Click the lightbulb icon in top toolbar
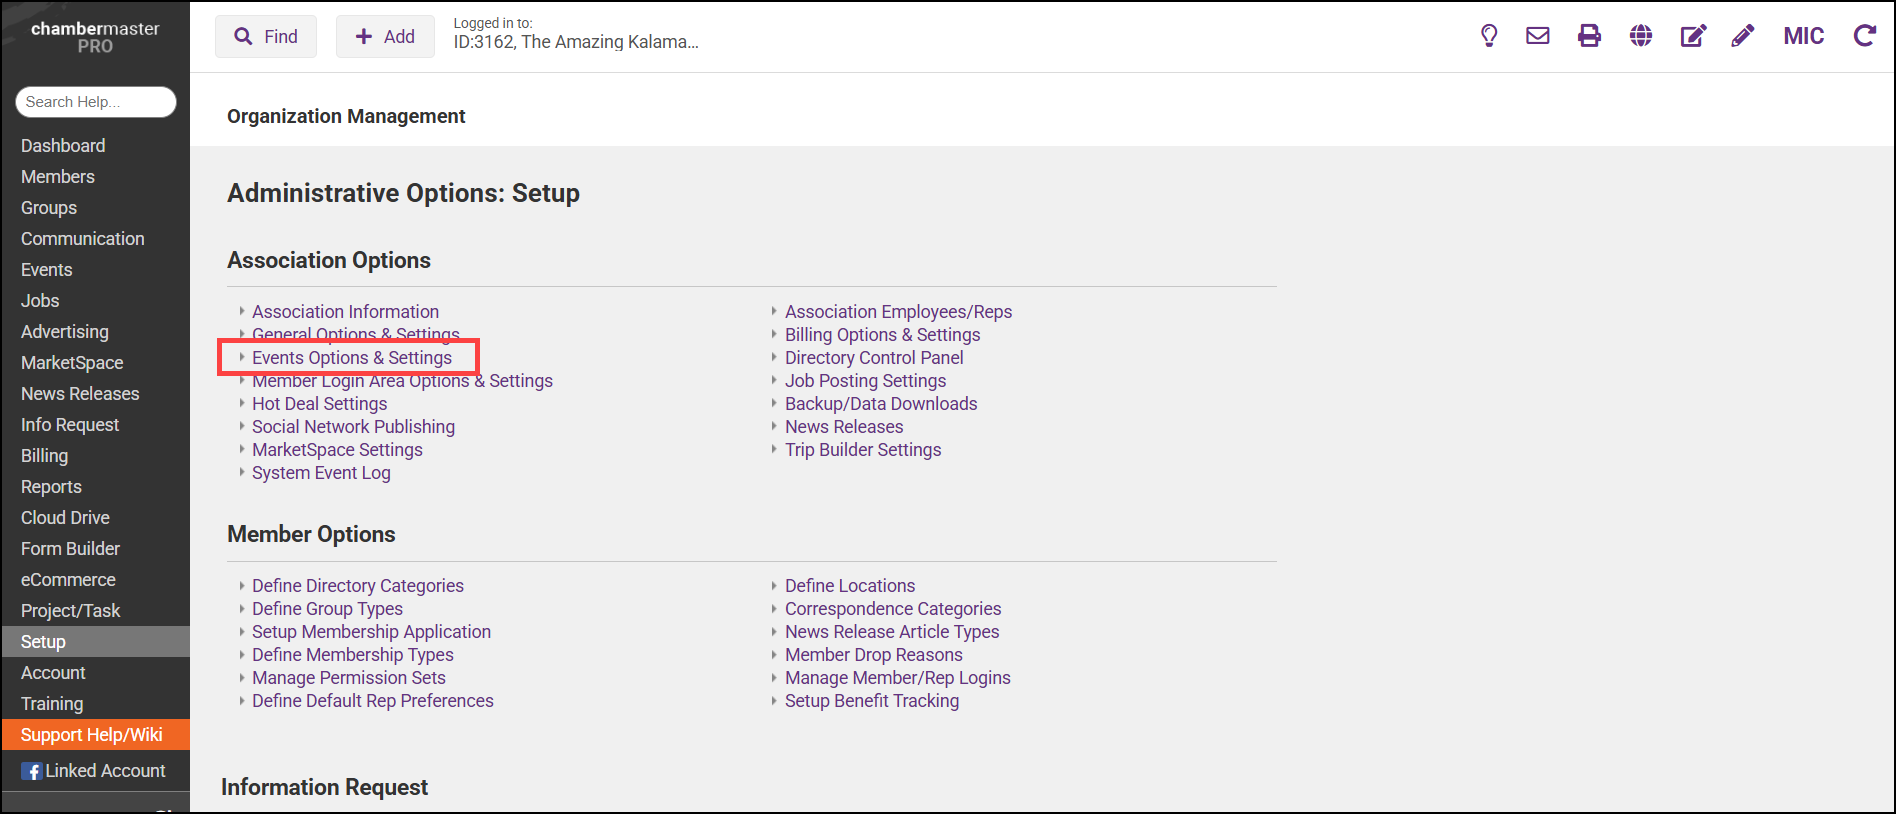Image resolution: width=1896 pixels, height=814 pixels. click(x=1489, y=36)
